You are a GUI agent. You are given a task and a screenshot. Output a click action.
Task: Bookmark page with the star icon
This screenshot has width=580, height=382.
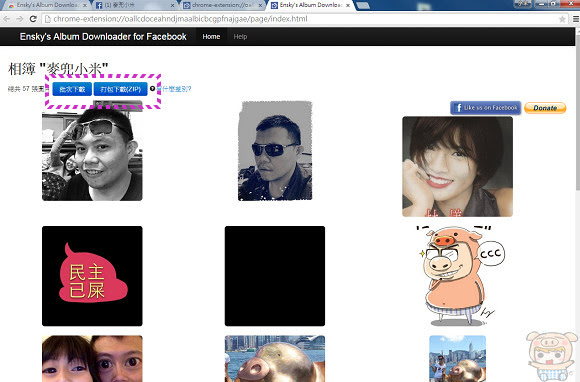(x=562, y=19)
